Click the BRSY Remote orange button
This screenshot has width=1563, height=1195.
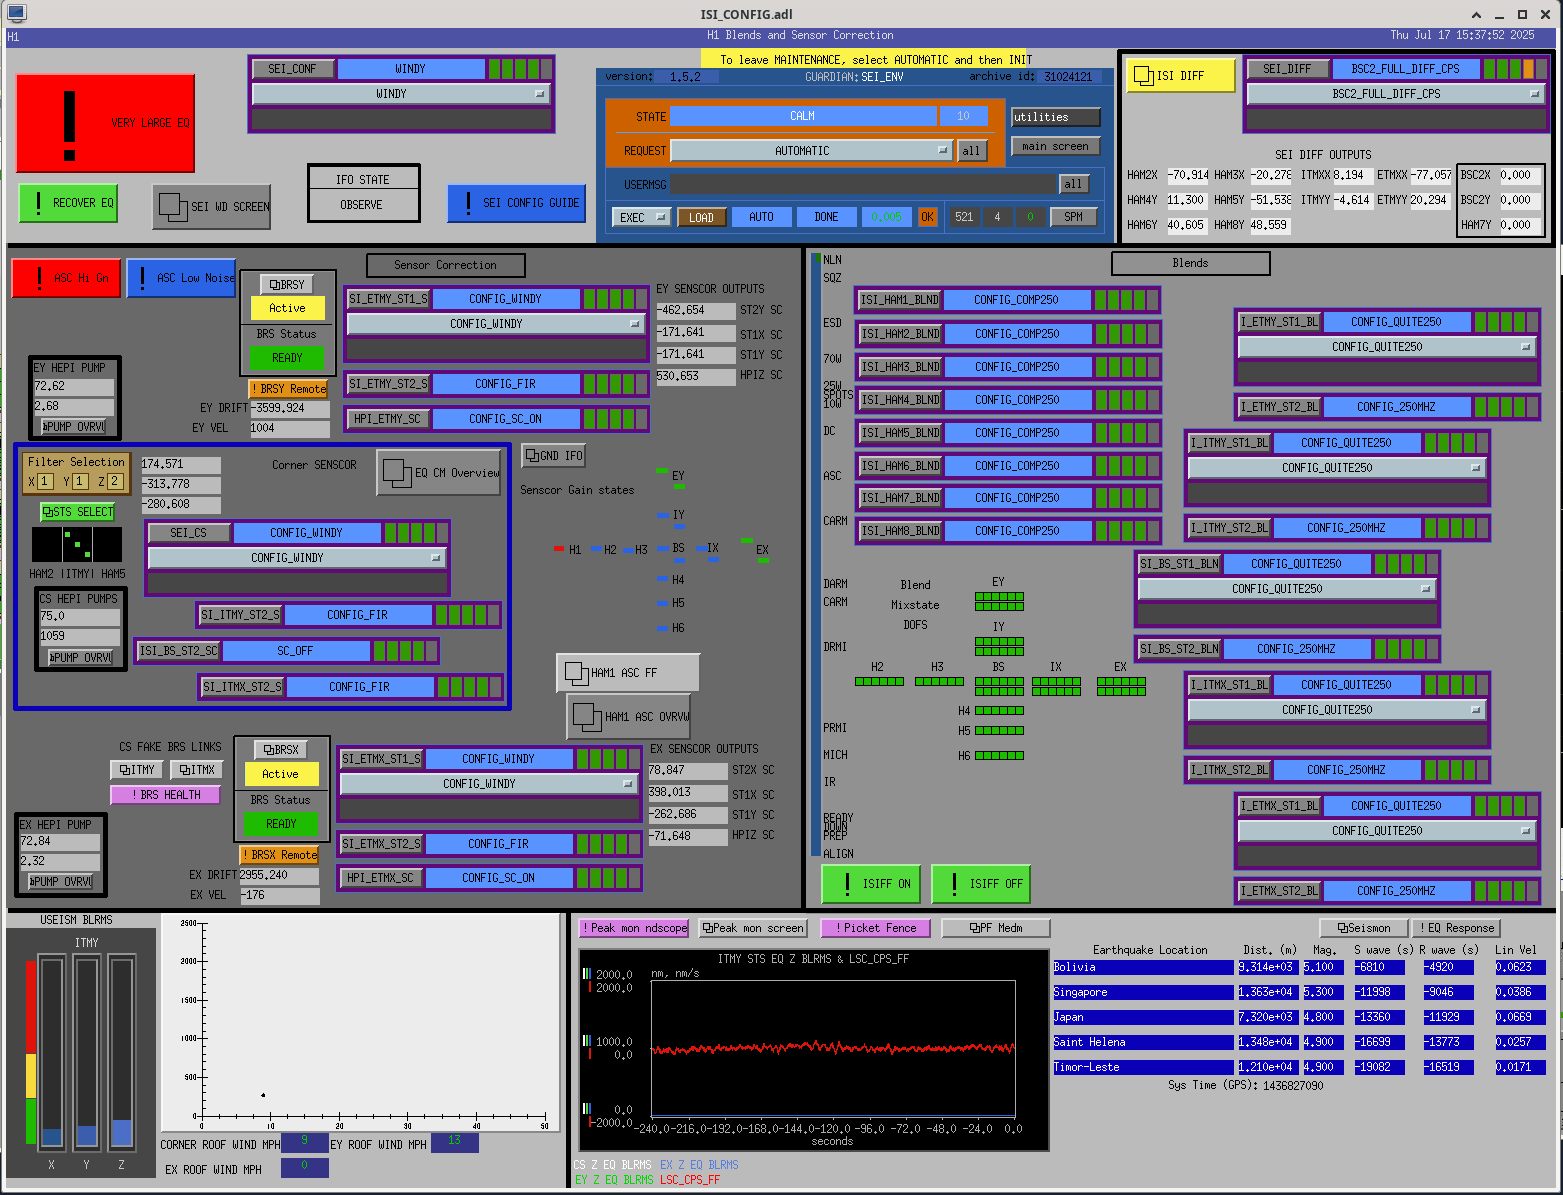click(x=288, y=389)
